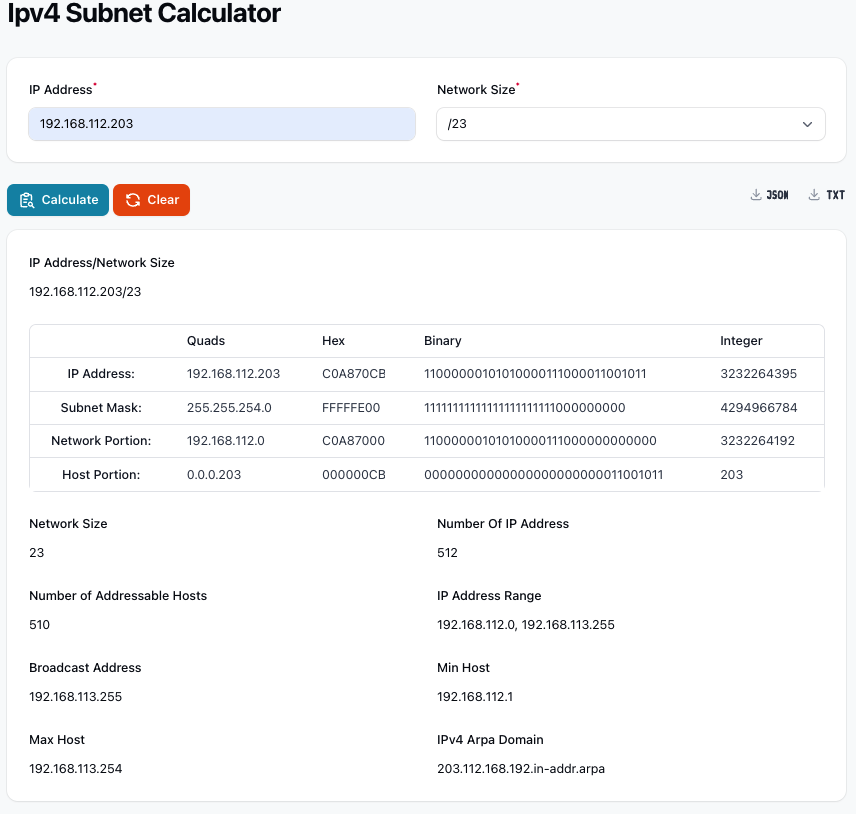The width and height of the screenshot is (856, 814).
Task: Select Max Host value 192.168.113.254
Action: pos(75,769)
